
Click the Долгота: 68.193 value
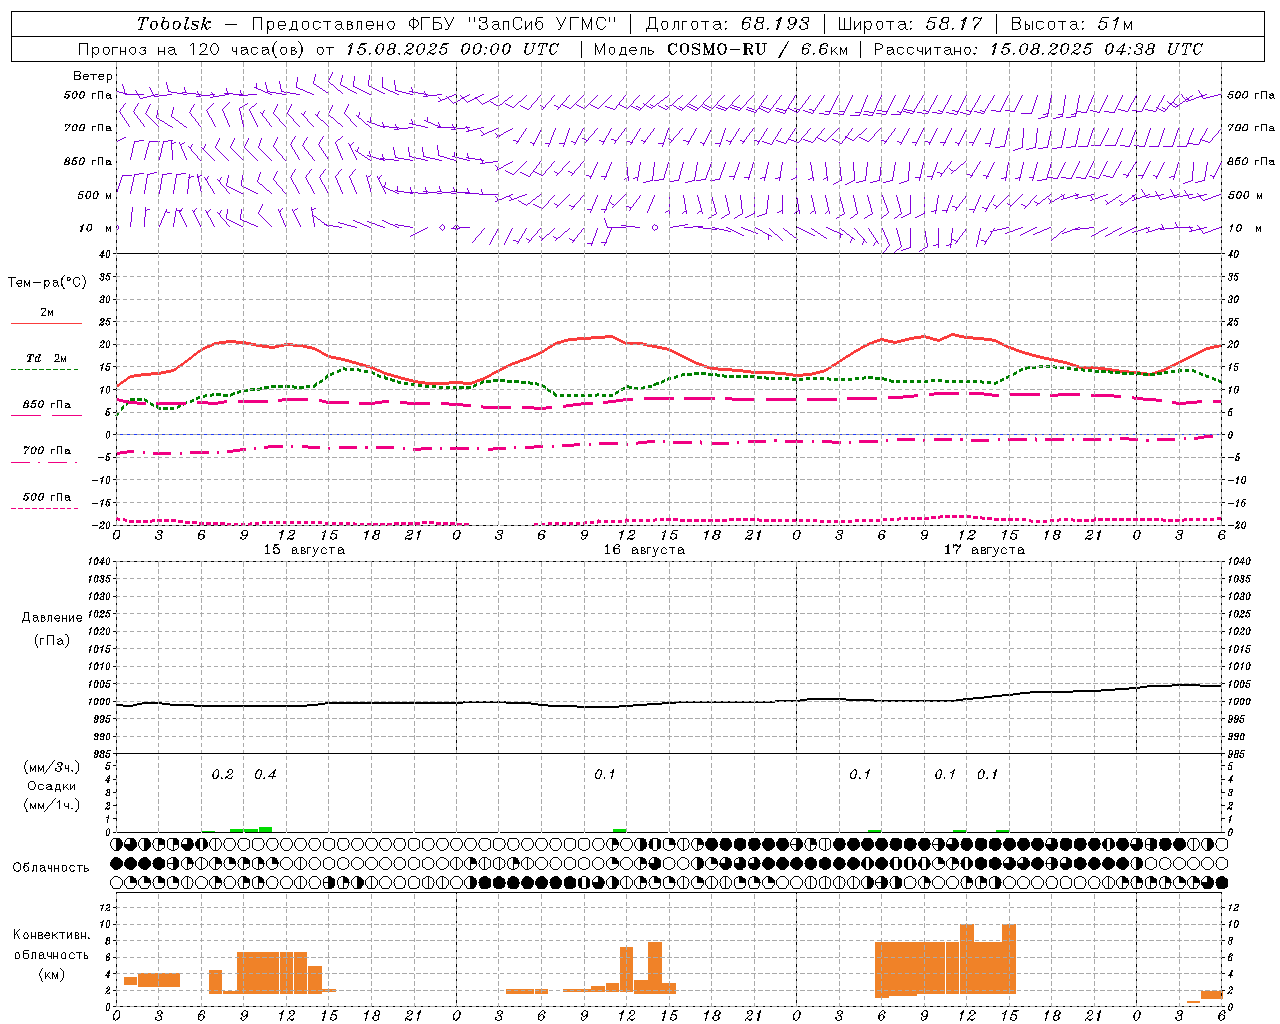[x=728, y=24]
